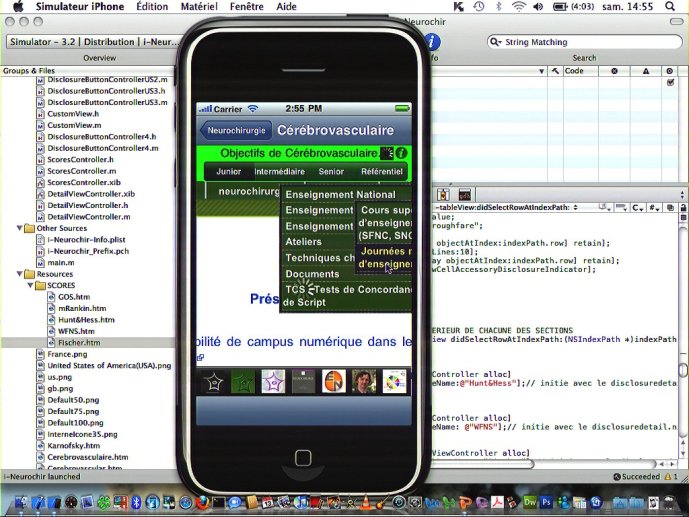Click the Spotlight magnifier in menu bar
The image size is (689, 517).
670,7
